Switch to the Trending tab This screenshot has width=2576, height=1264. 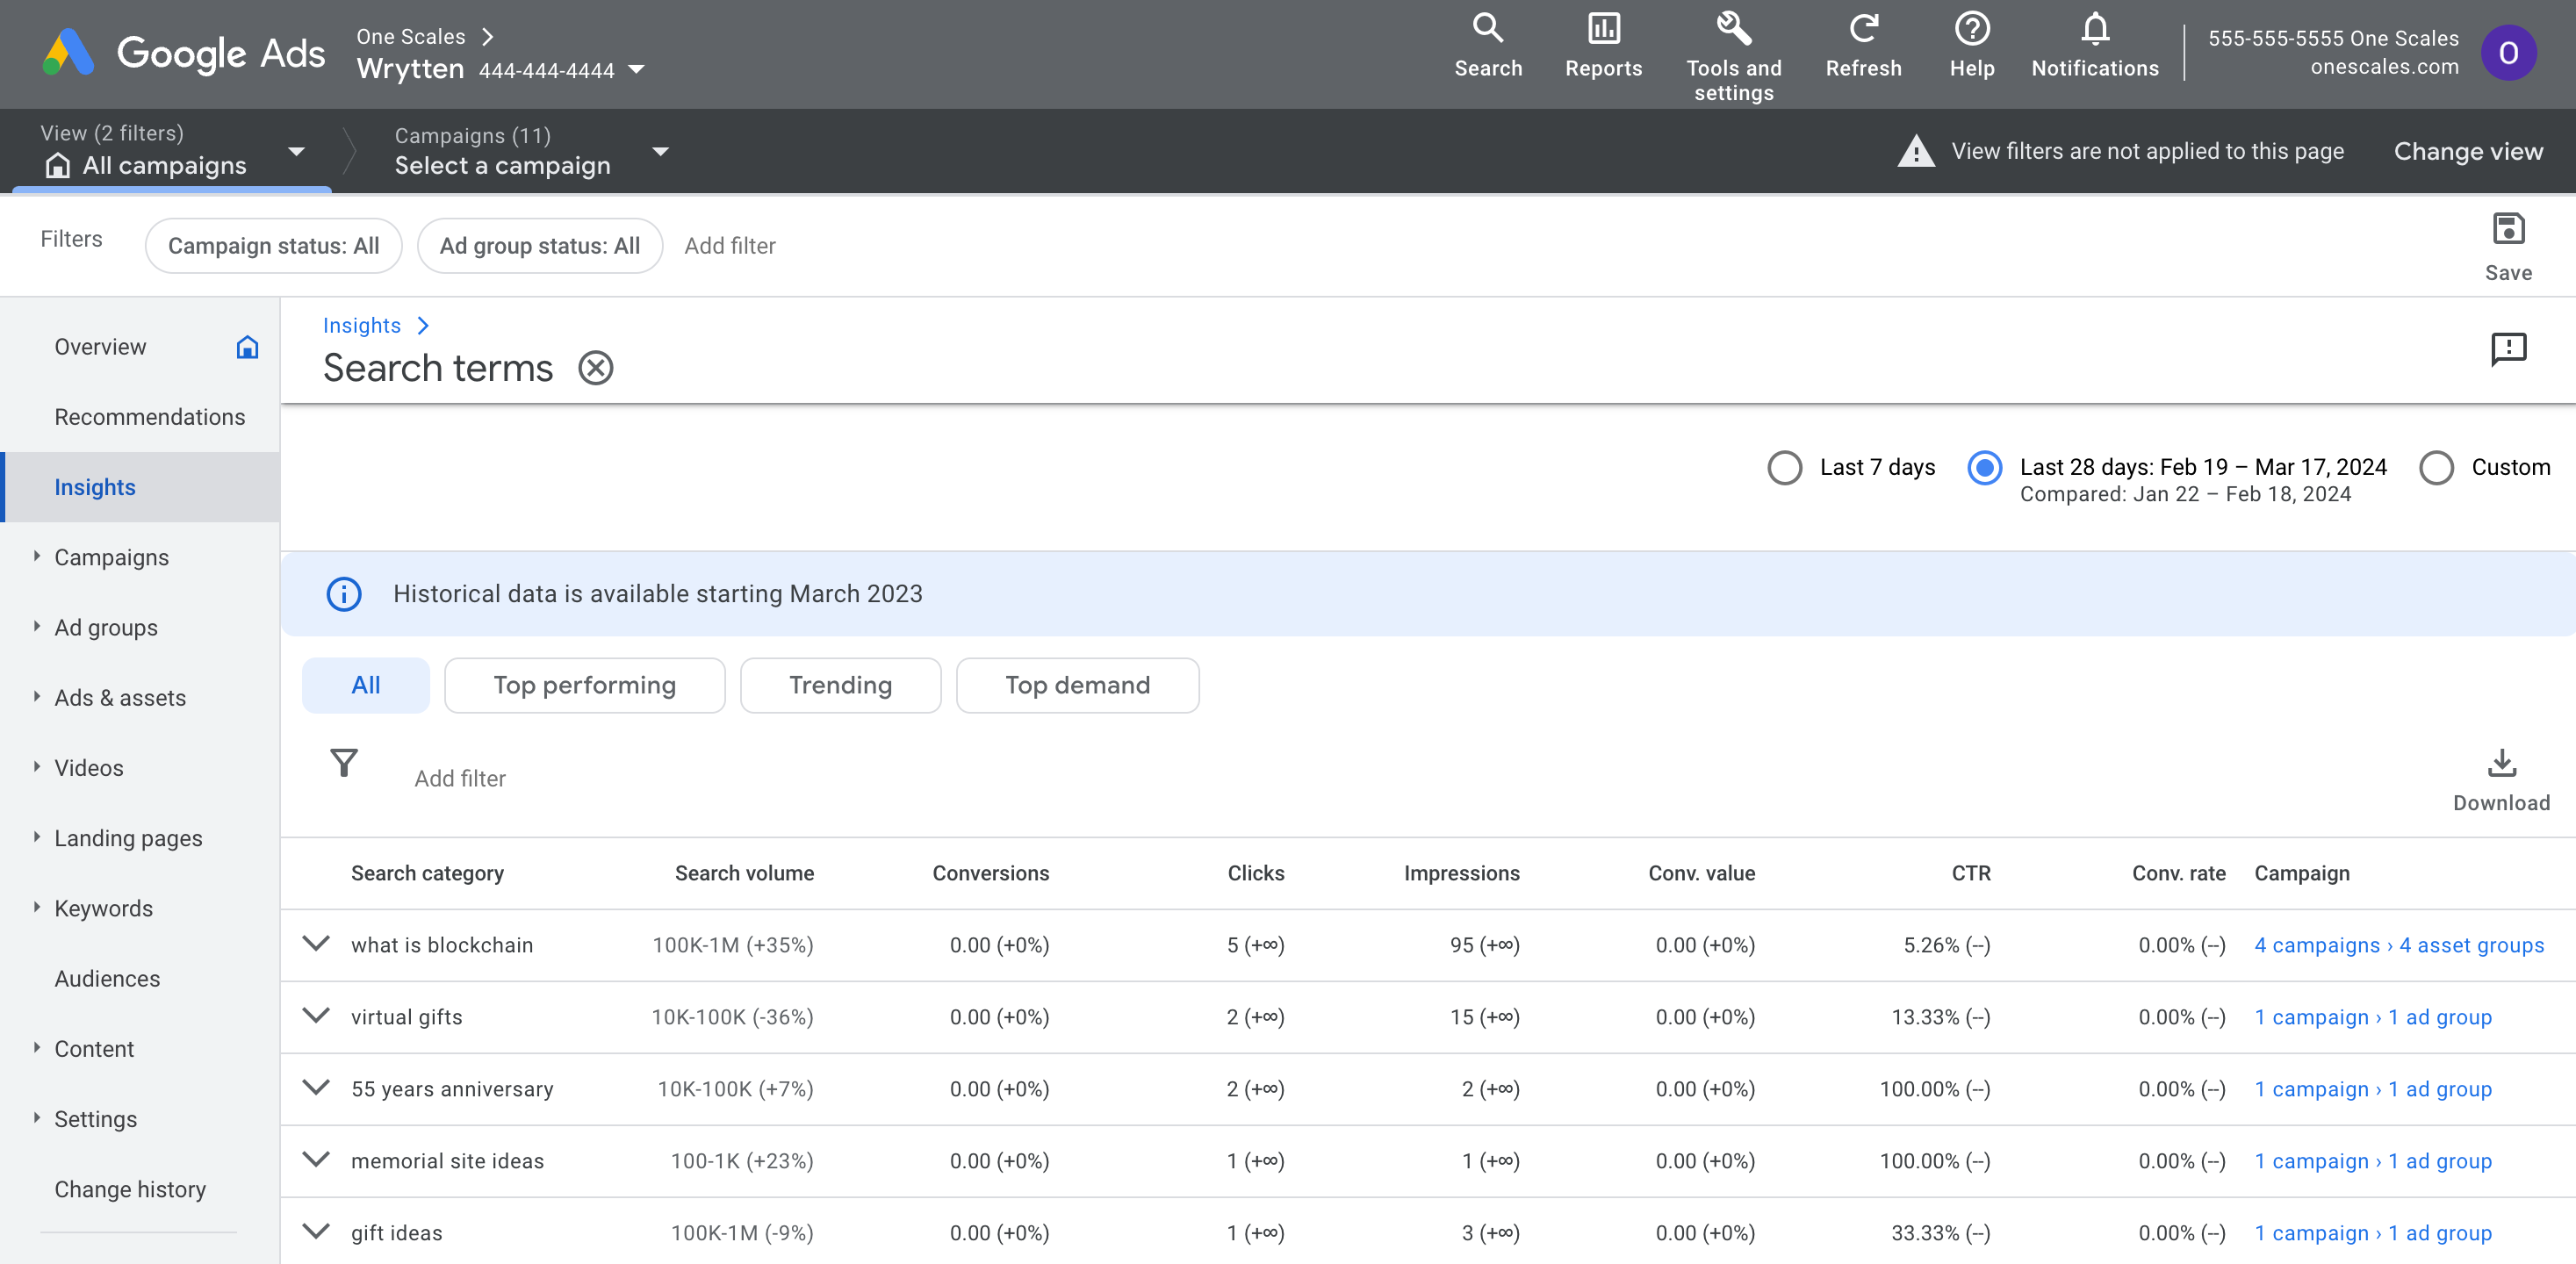[x=839, y=685]
